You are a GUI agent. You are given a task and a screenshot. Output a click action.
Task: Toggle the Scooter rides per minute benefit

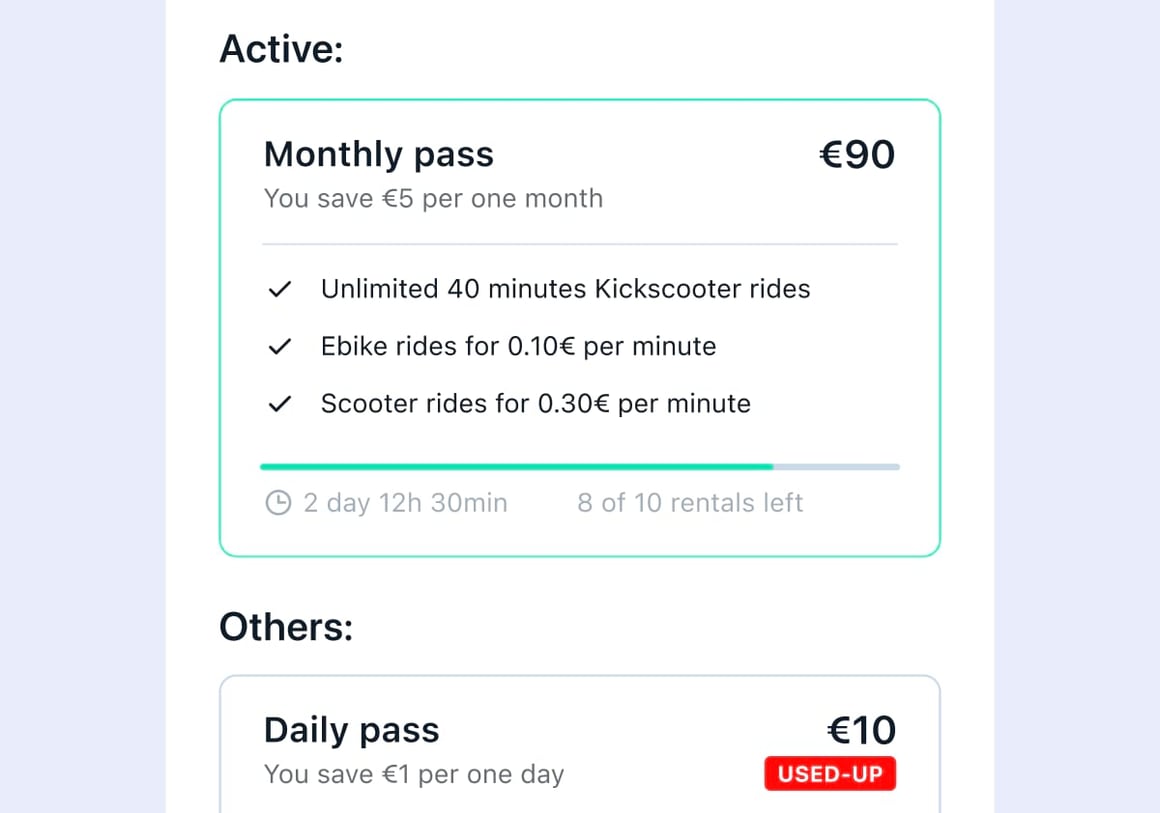[x=536, y=404]
